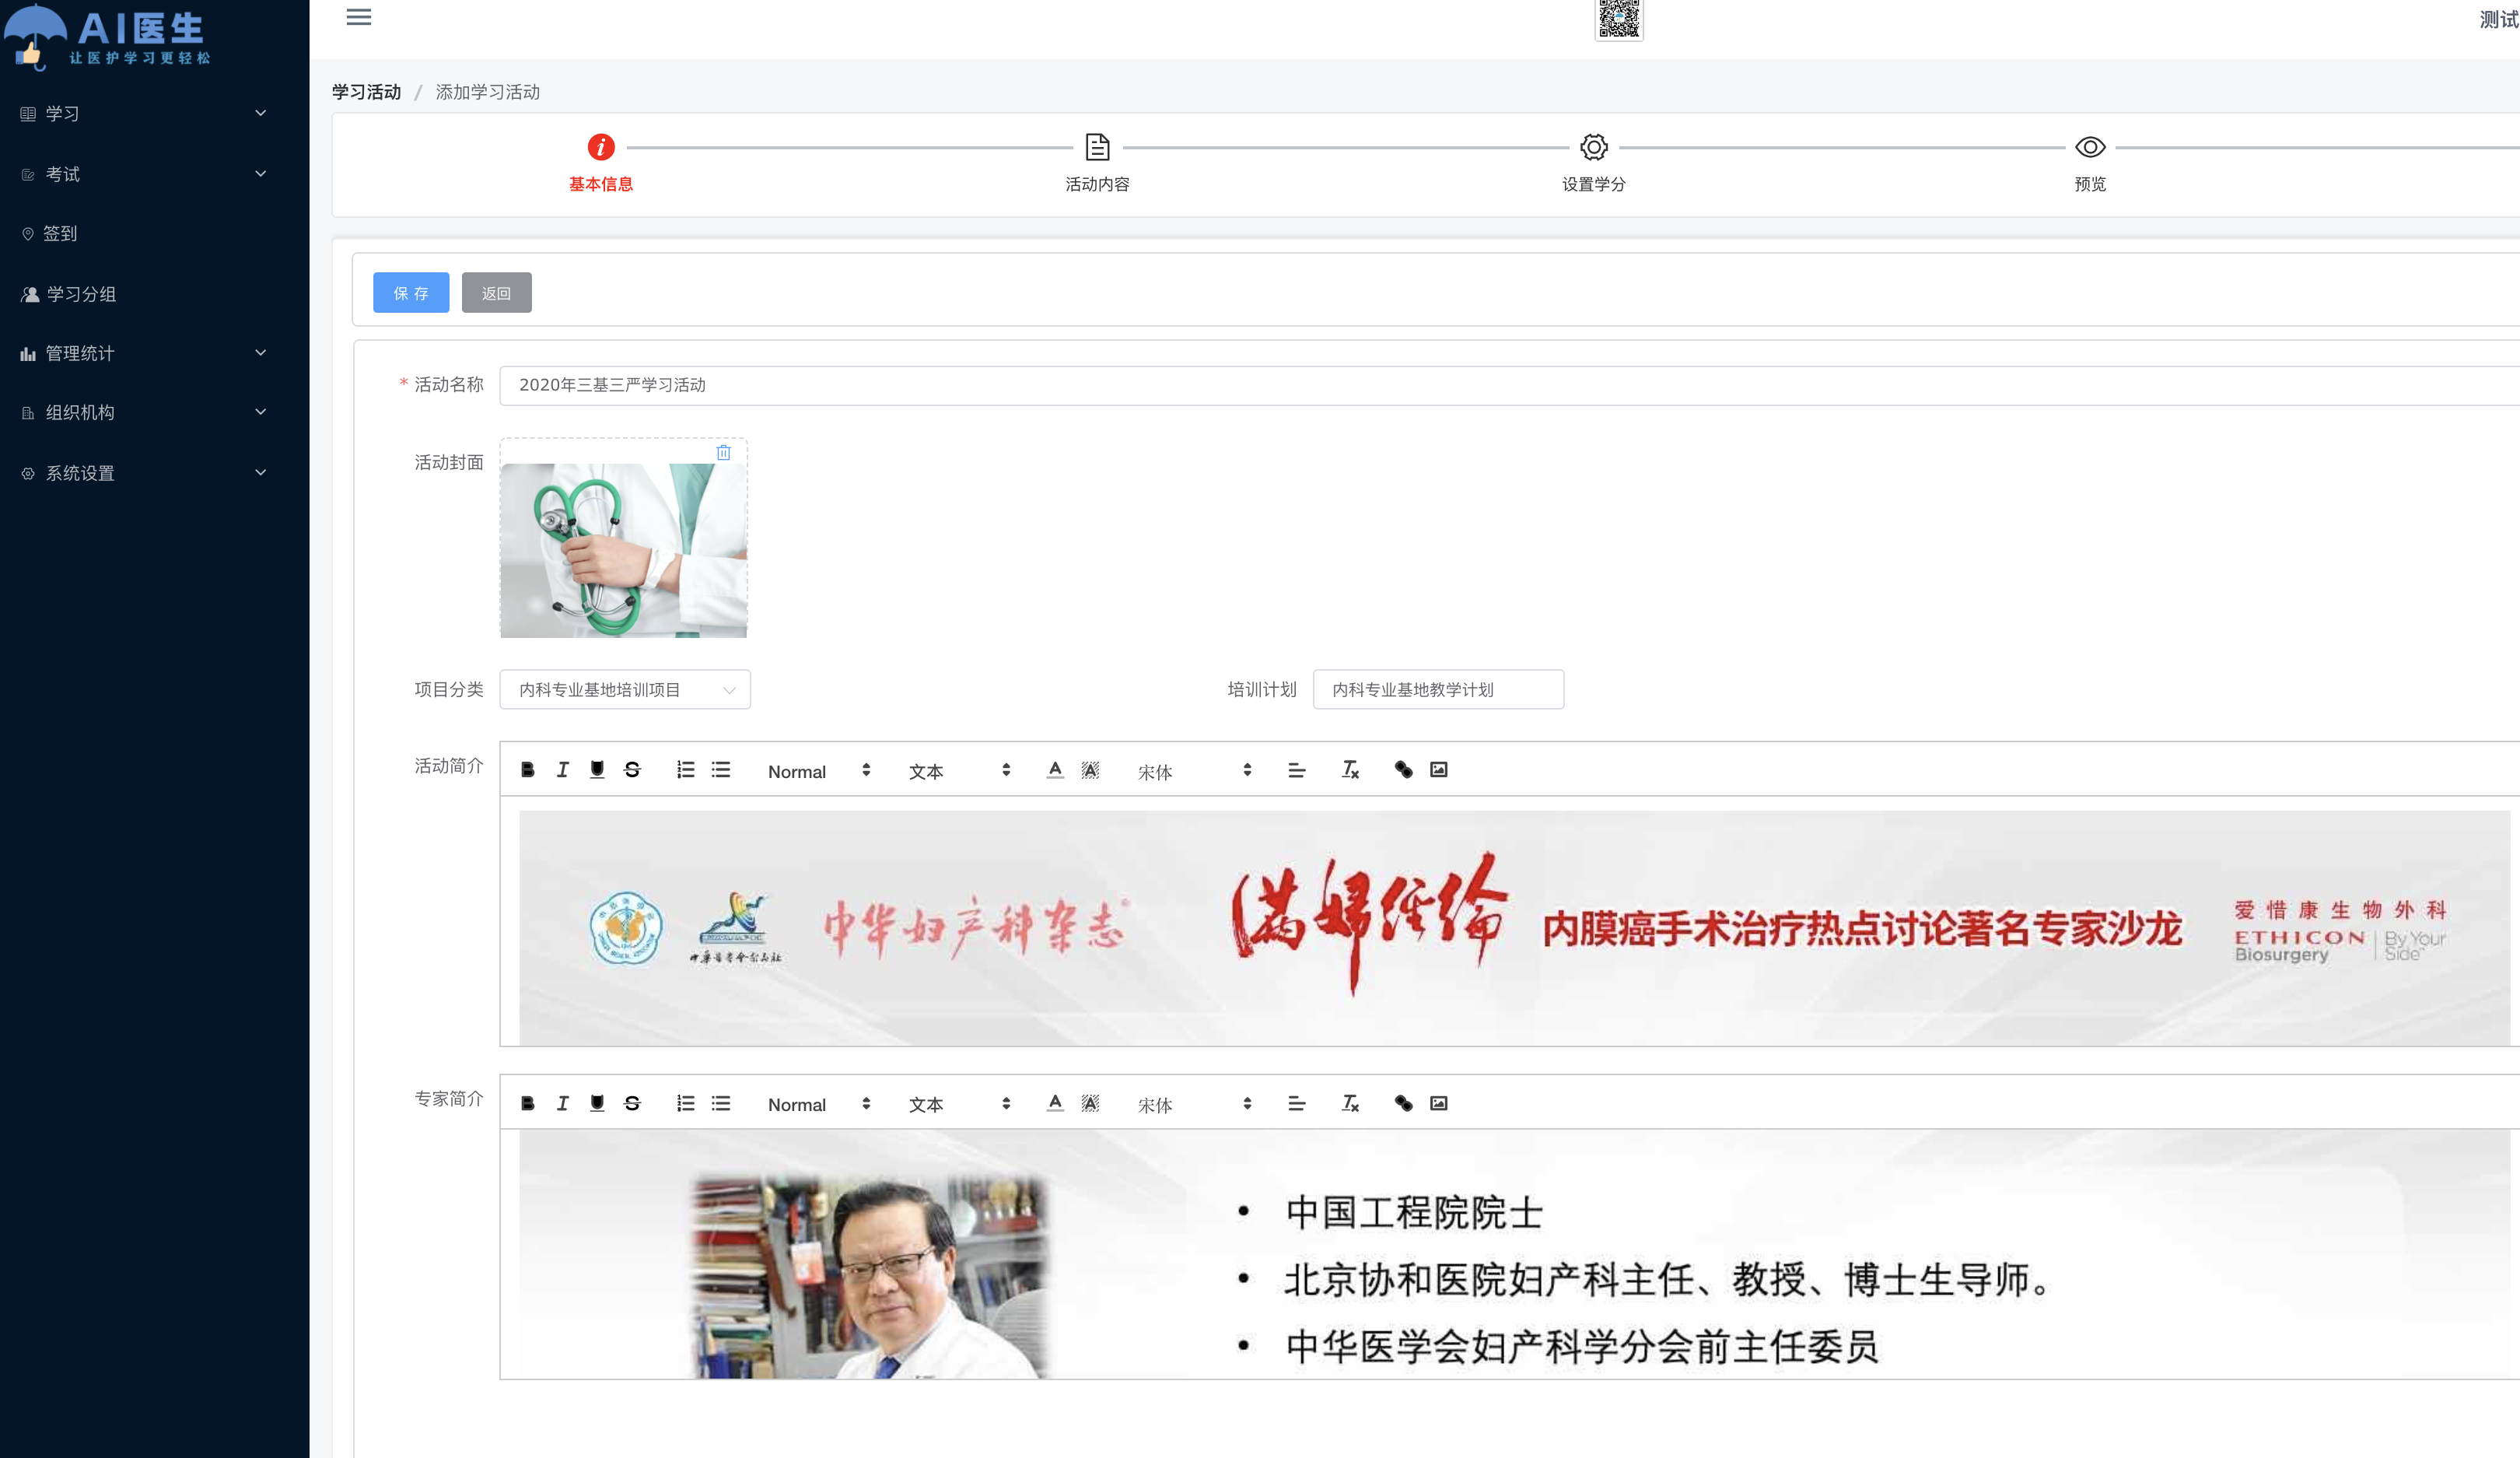Image resolution: width=2520 pixels, height=1458 pixels.
Task: Click the QR code in the header
Action: (x=1618, y=19)
